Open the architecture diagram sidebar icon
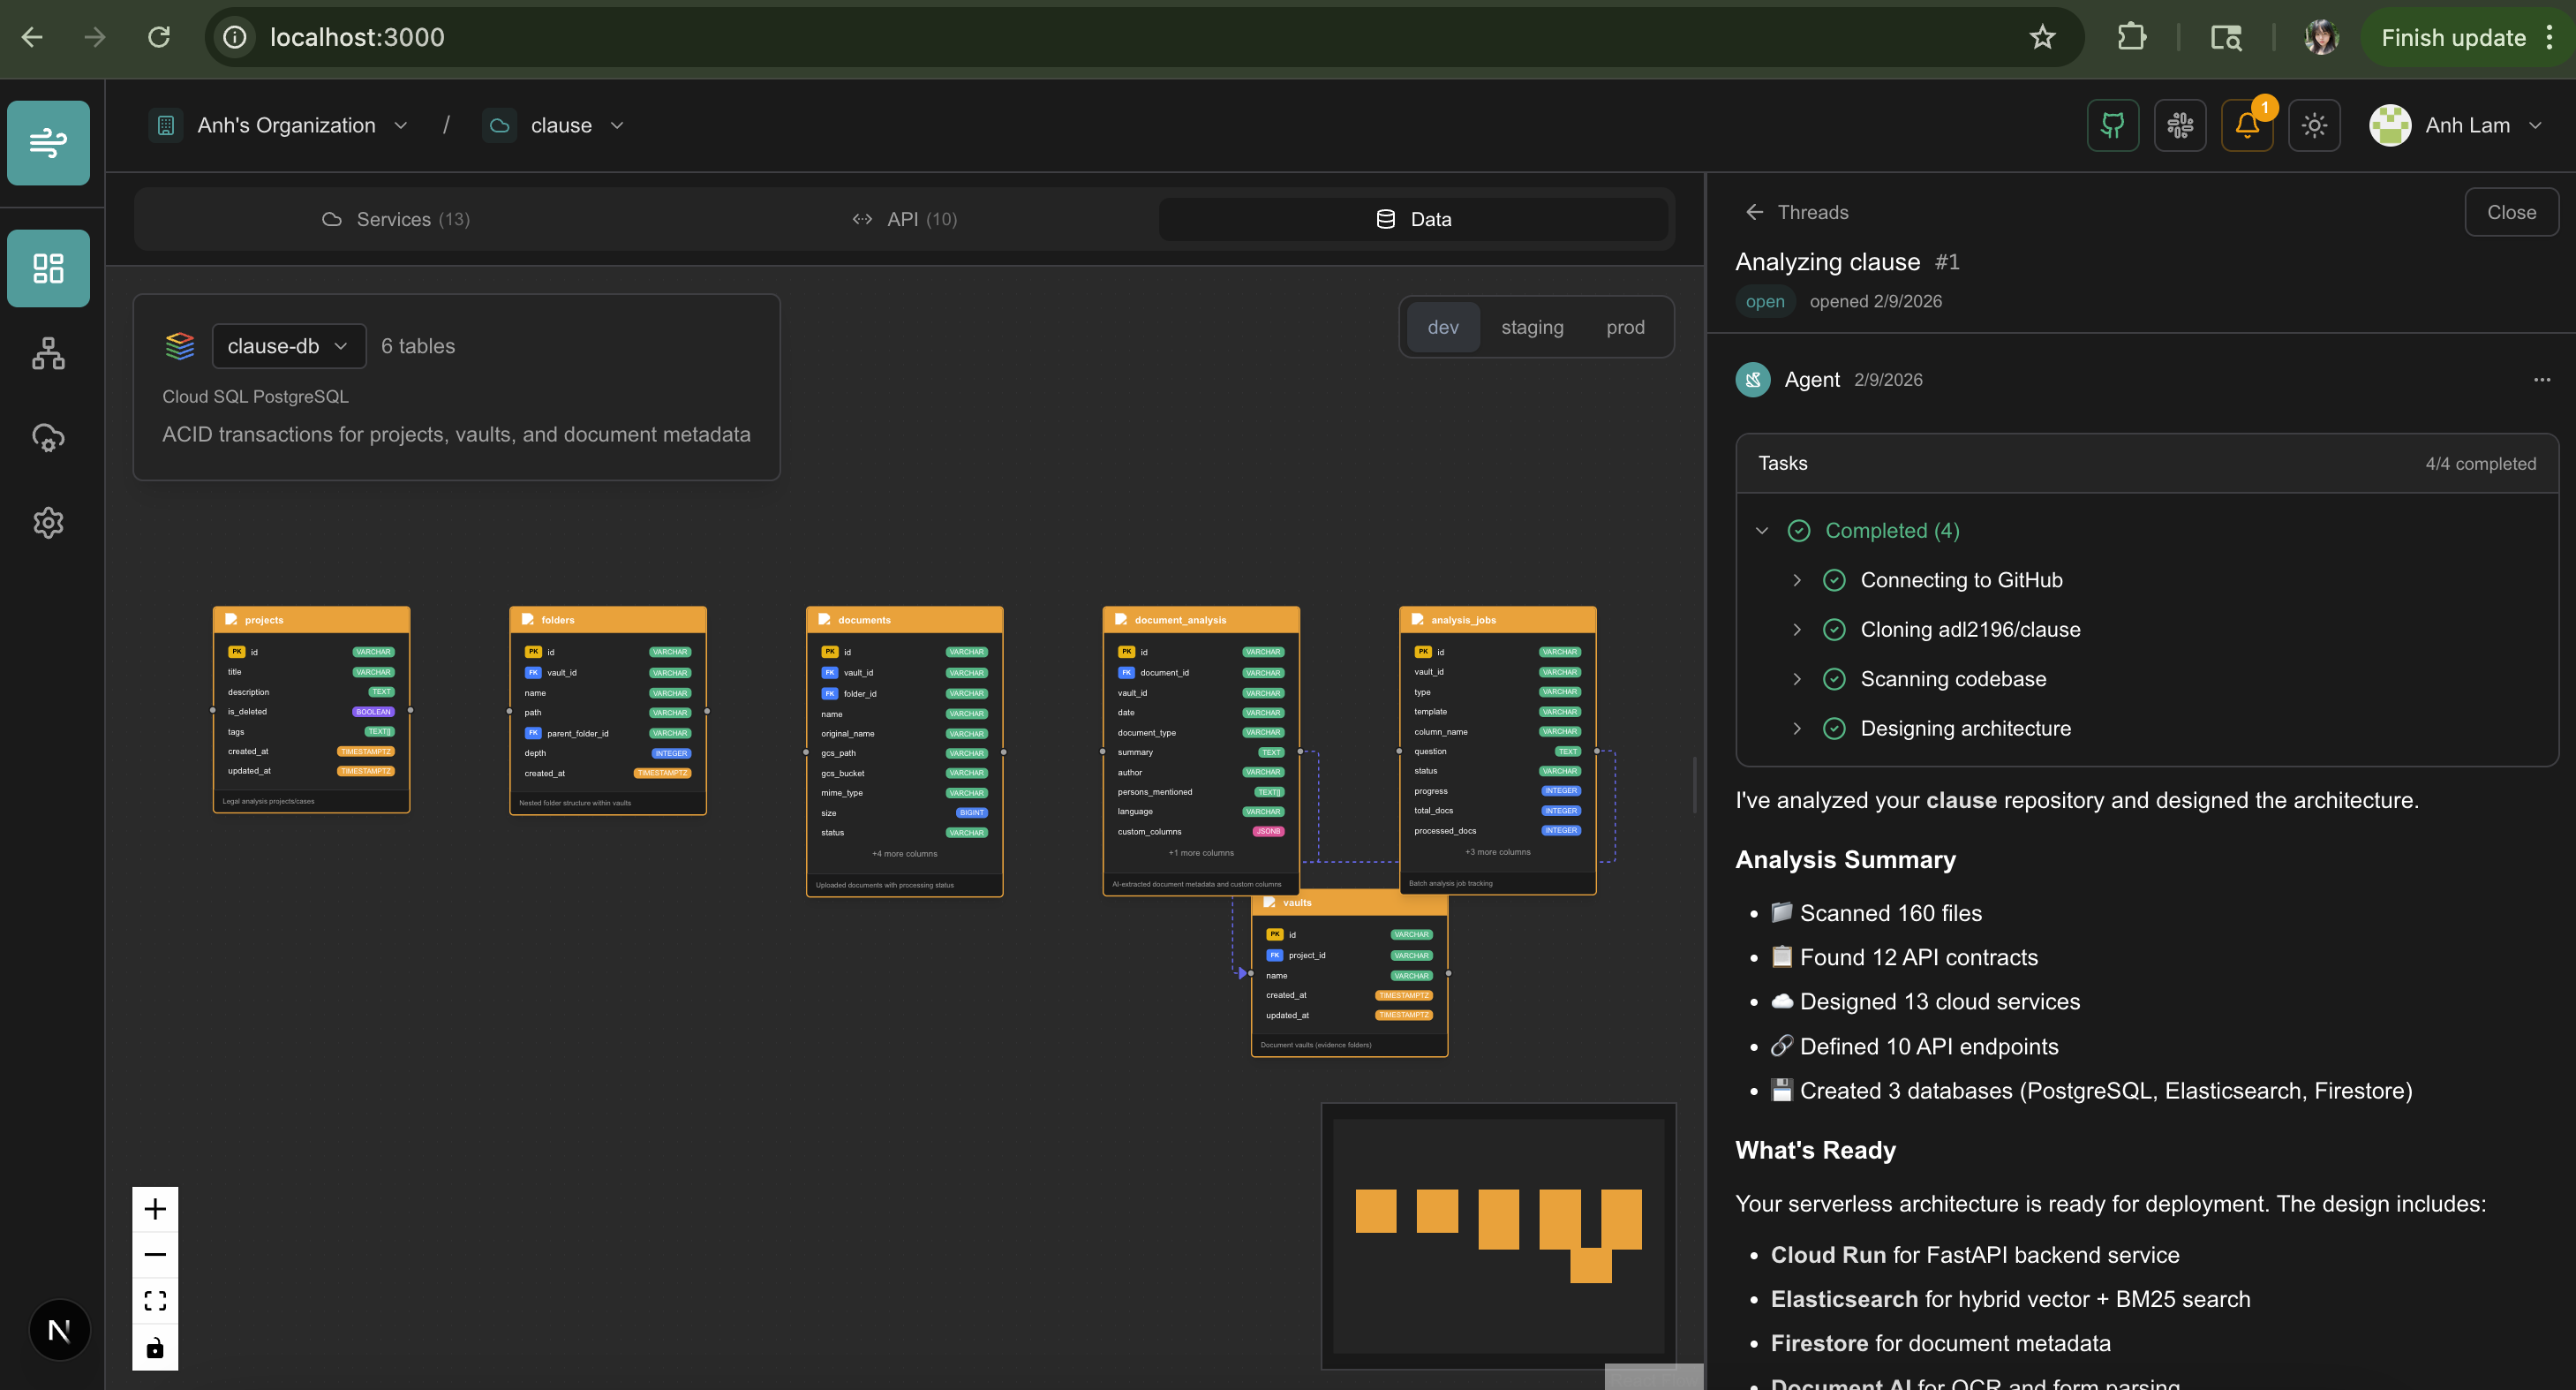The height and width of the screenshot is (1390, 2576). pos(48,353)
